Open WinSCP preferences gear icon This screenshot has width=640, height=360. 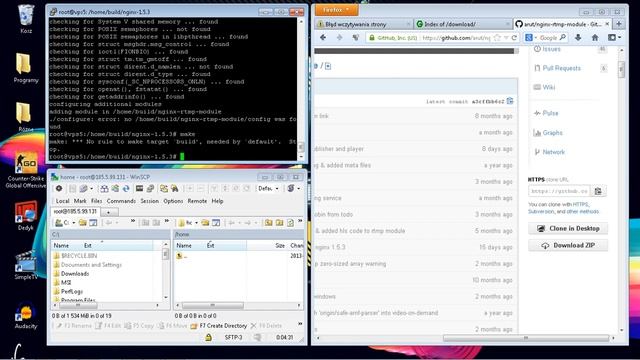tap(59, 188)
